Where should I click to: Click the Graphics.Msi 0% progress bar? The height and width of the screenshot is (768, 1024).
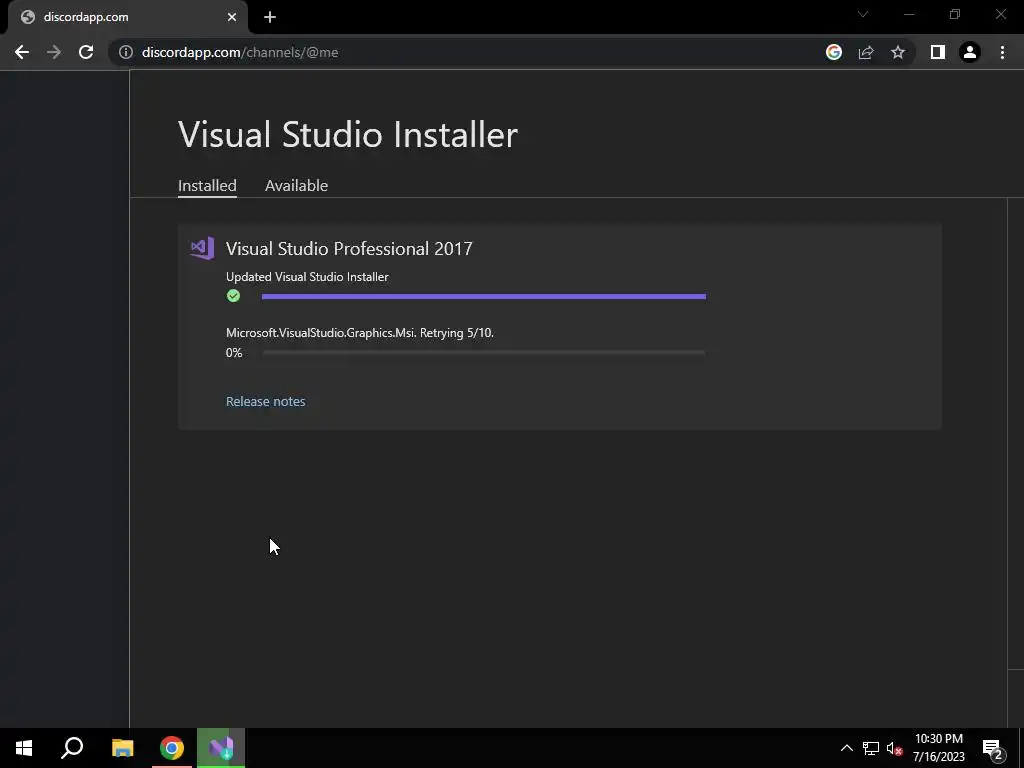point(483,353)
